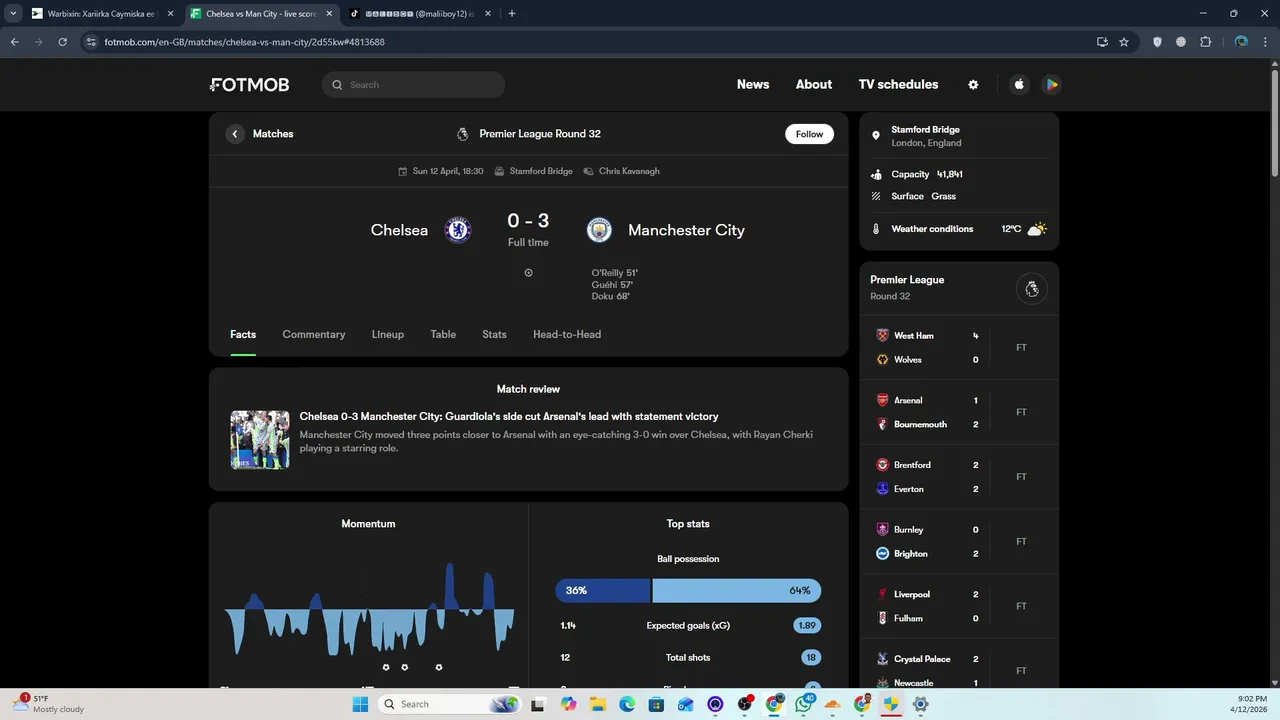
Task: Open the Commentary tab
Action: [314, 334]
